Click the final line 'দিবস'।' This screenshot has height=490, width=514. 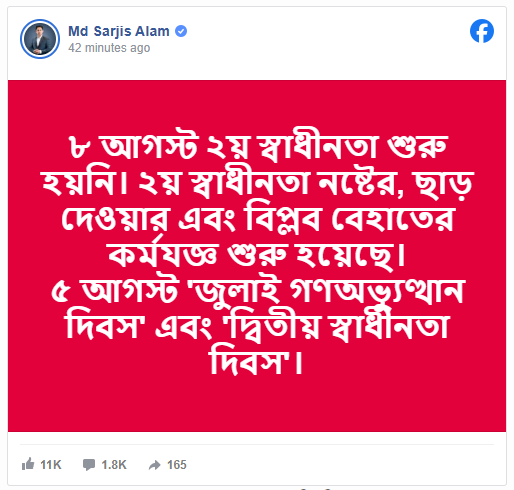(x=256, y=360)
